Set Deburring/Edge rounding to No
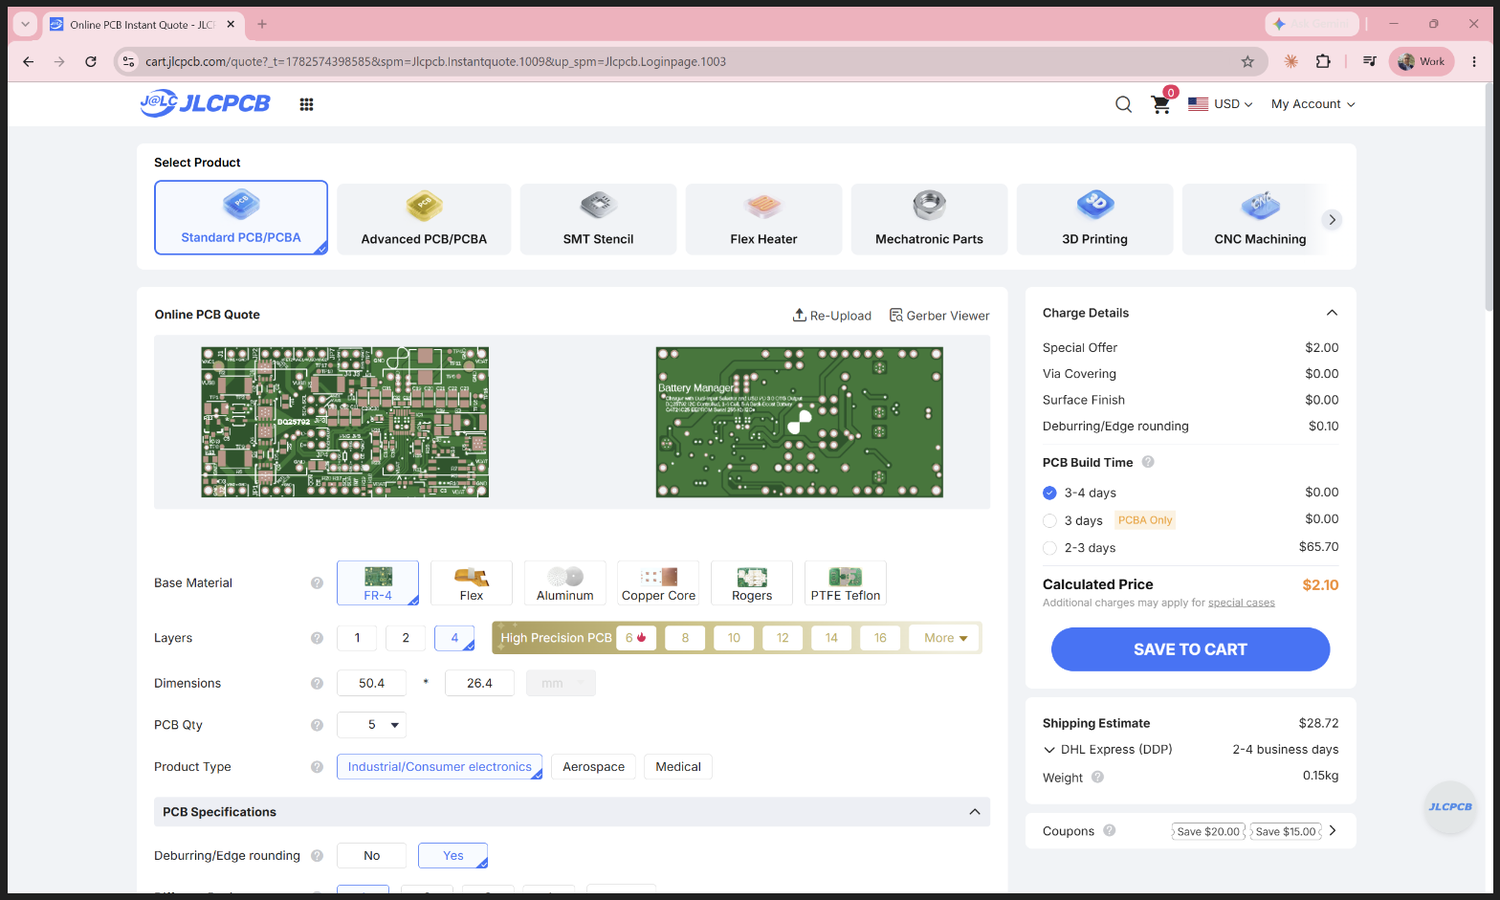This screenshot has width=1500, height=900. (x=372, y=856)
